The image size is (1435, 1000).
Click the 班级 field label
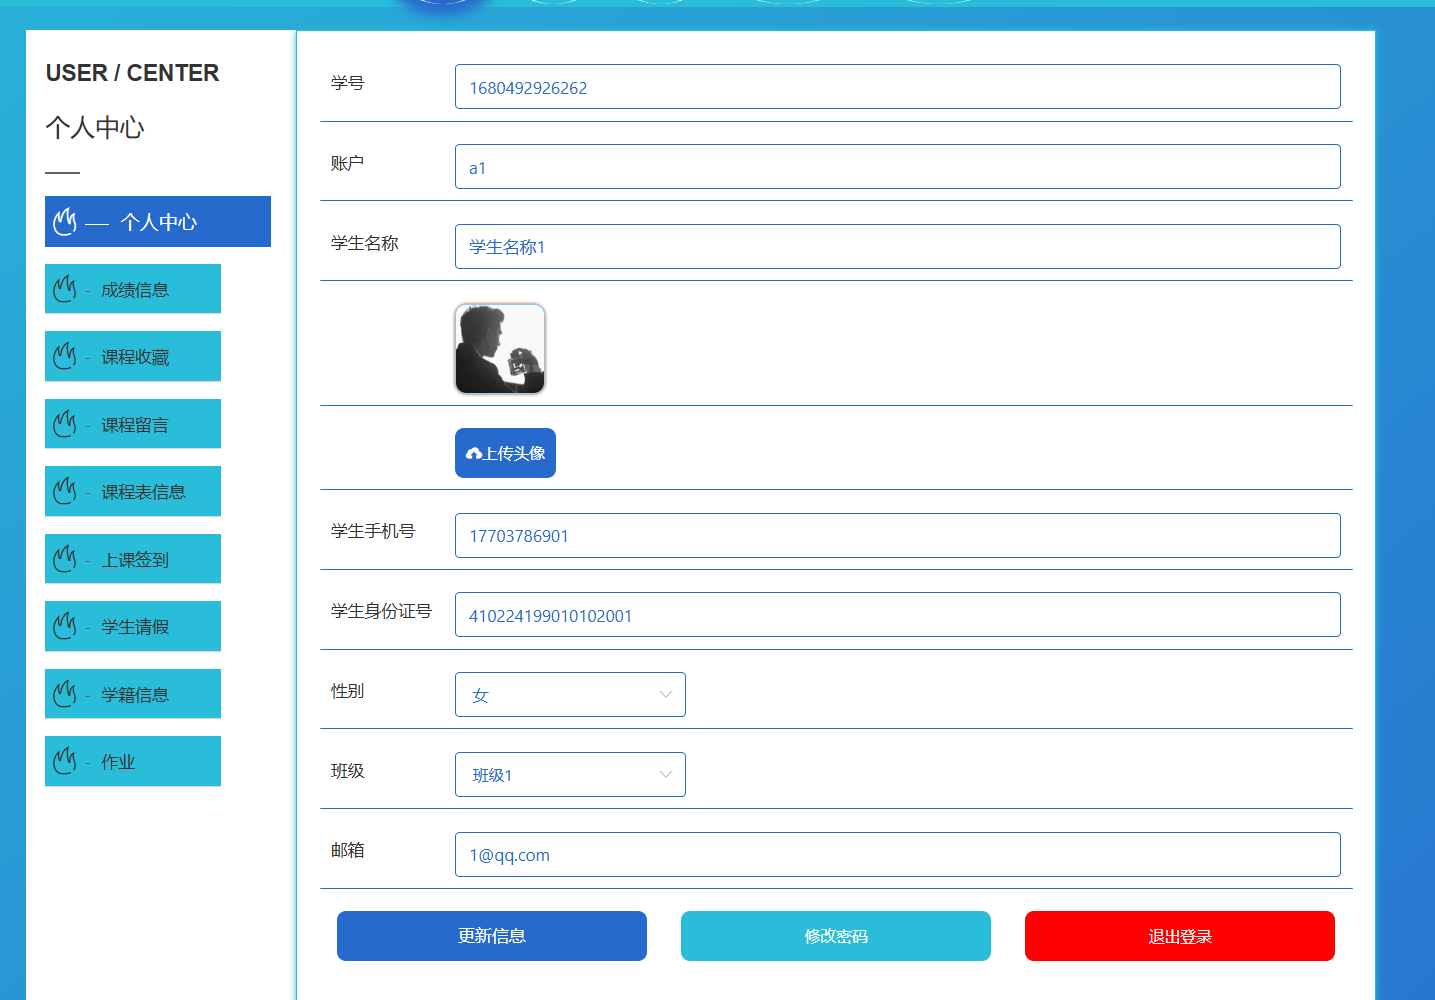(x=348, y=771)
